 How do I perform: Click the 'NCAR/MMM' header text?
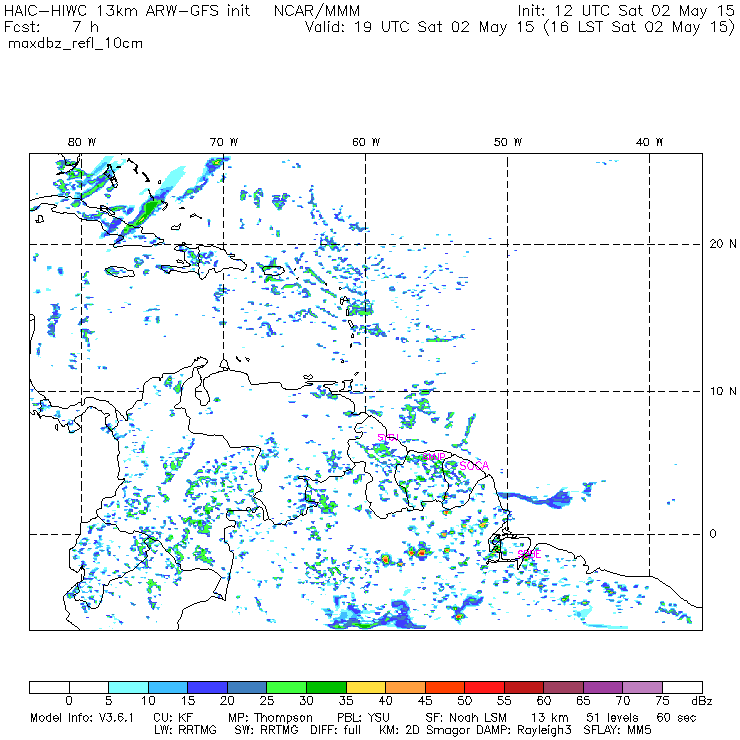point(317,10)
